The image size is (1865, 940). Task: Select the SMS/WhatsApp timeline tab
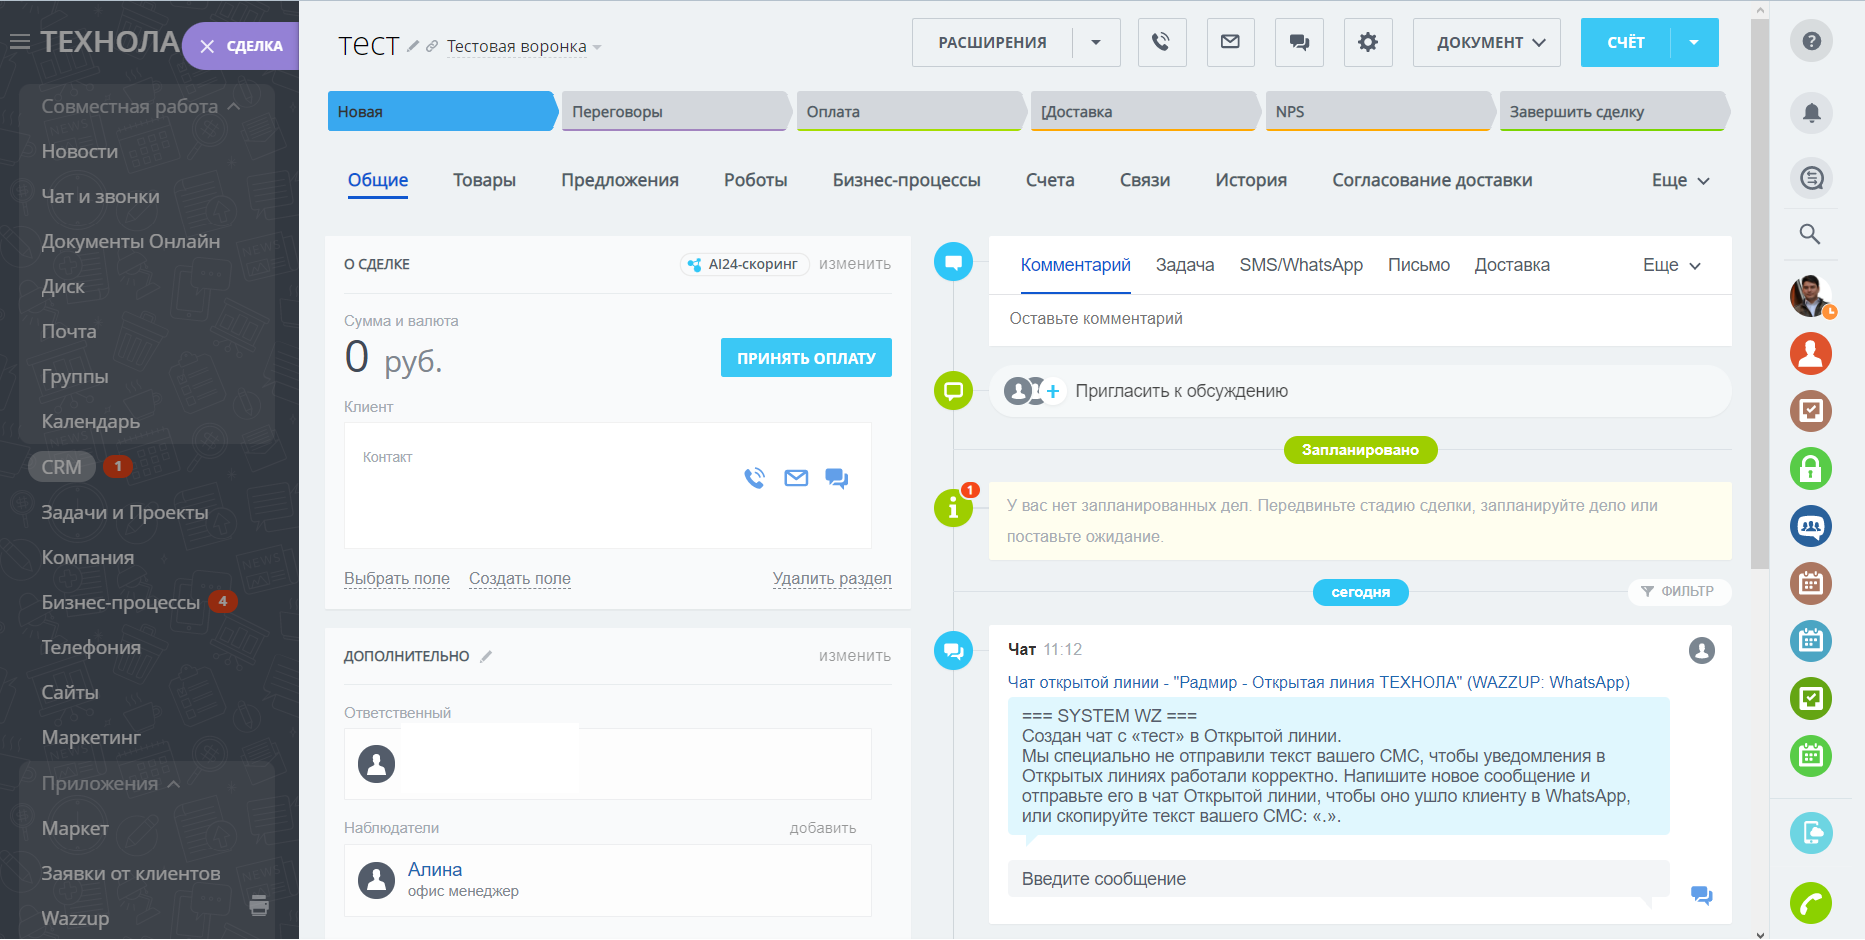coord(1300,265)
